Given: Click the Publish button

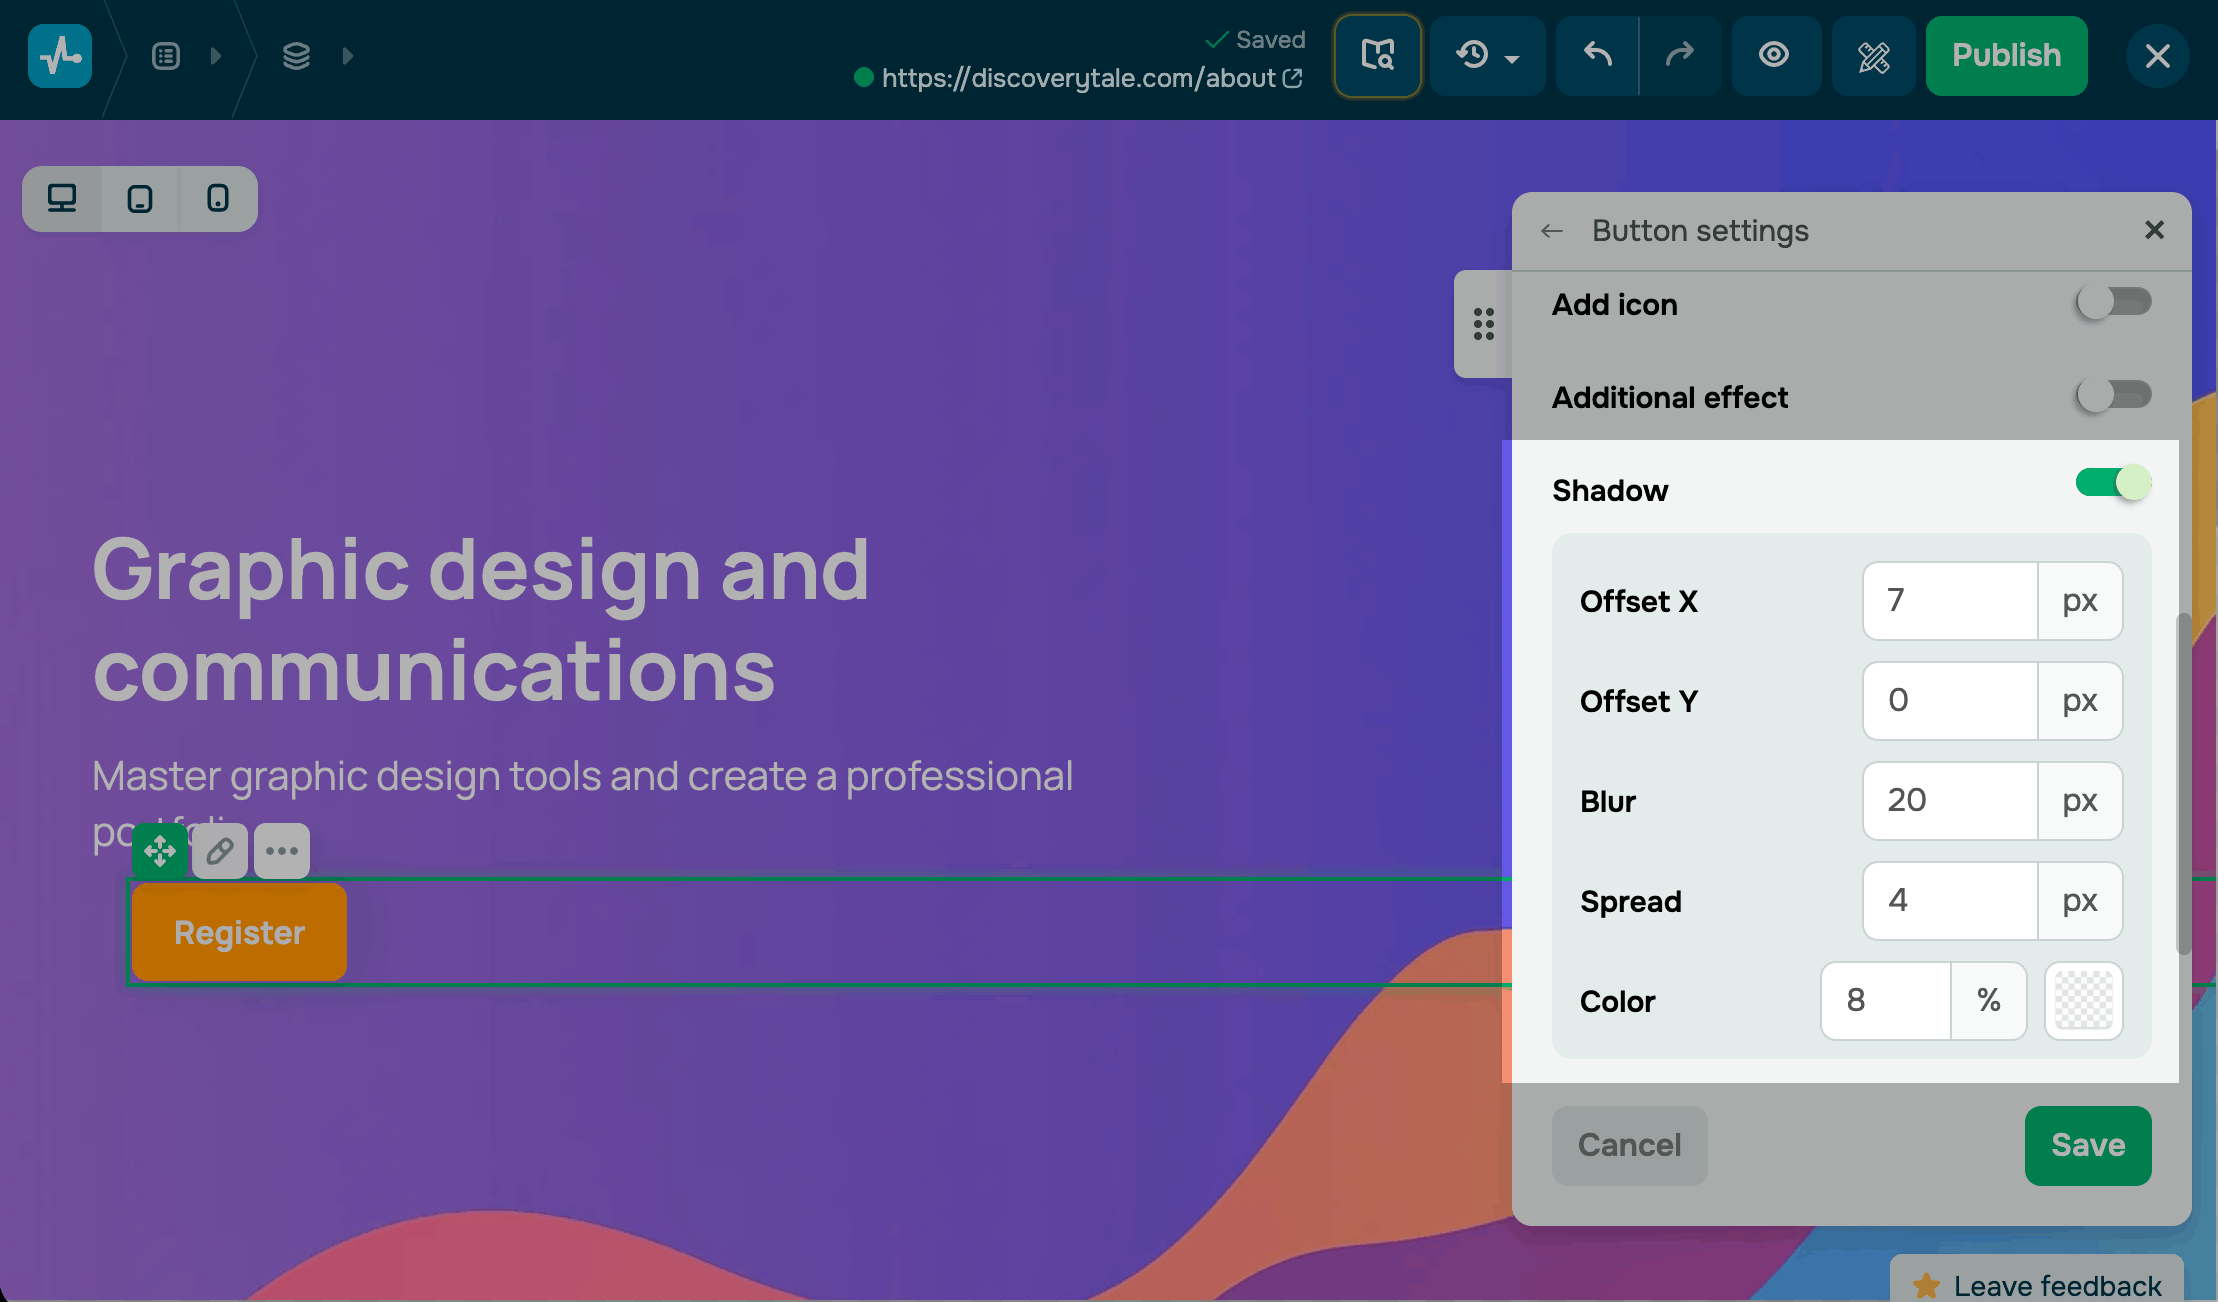Looking at the screenshot, I should (x=2006, y=55).
